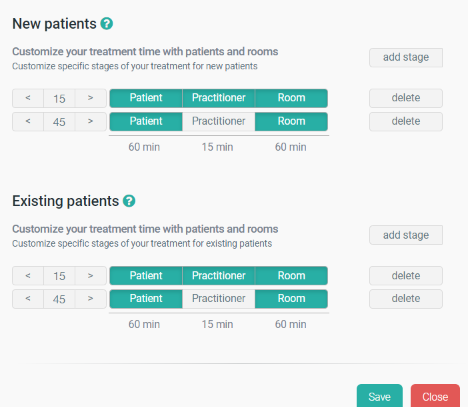Toggle Room on New patients 15 min stage
Image resolution: width=468 pixels, height=407 pixels.
[x=291, y=98]
